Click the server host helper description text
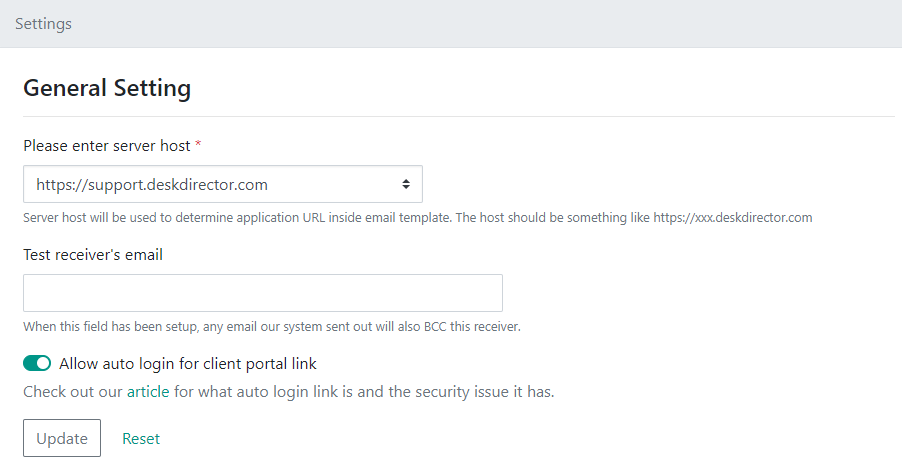The height and width of the screenshot is (472, 902). coord(418,218)
